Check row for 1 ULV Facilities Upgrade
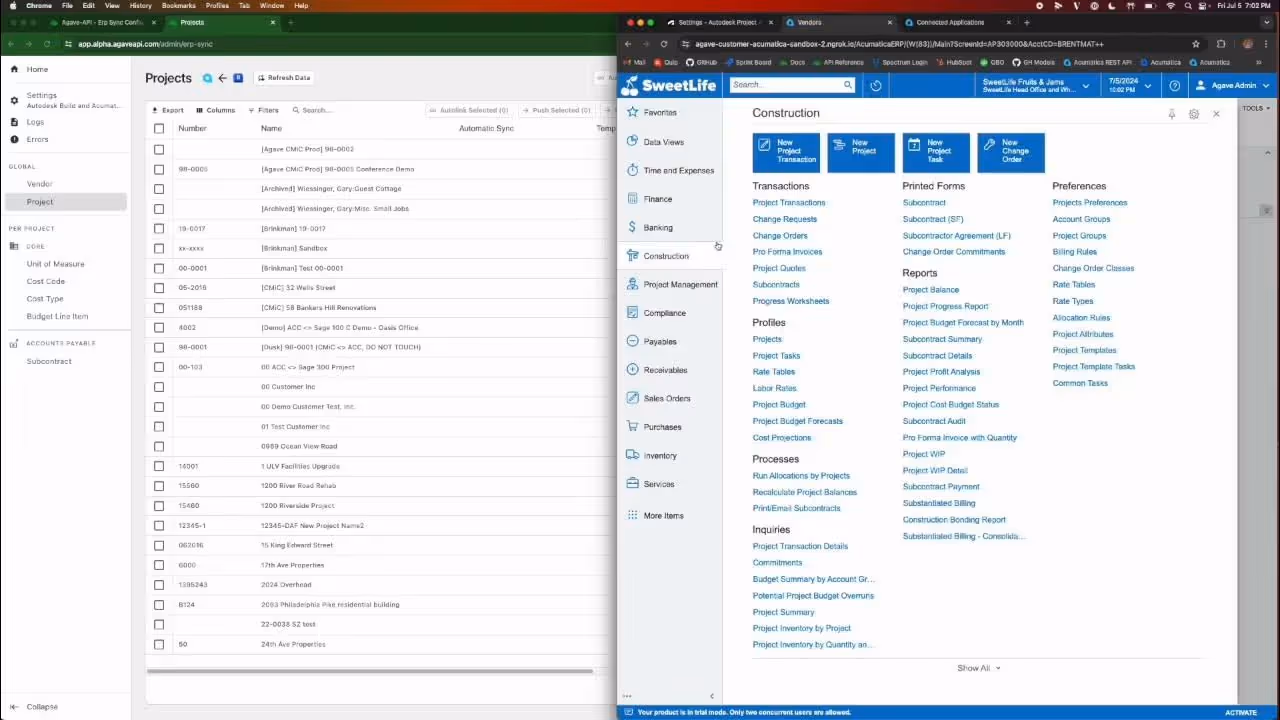Viewport: 1280px width, 720px height. [159, 466]
